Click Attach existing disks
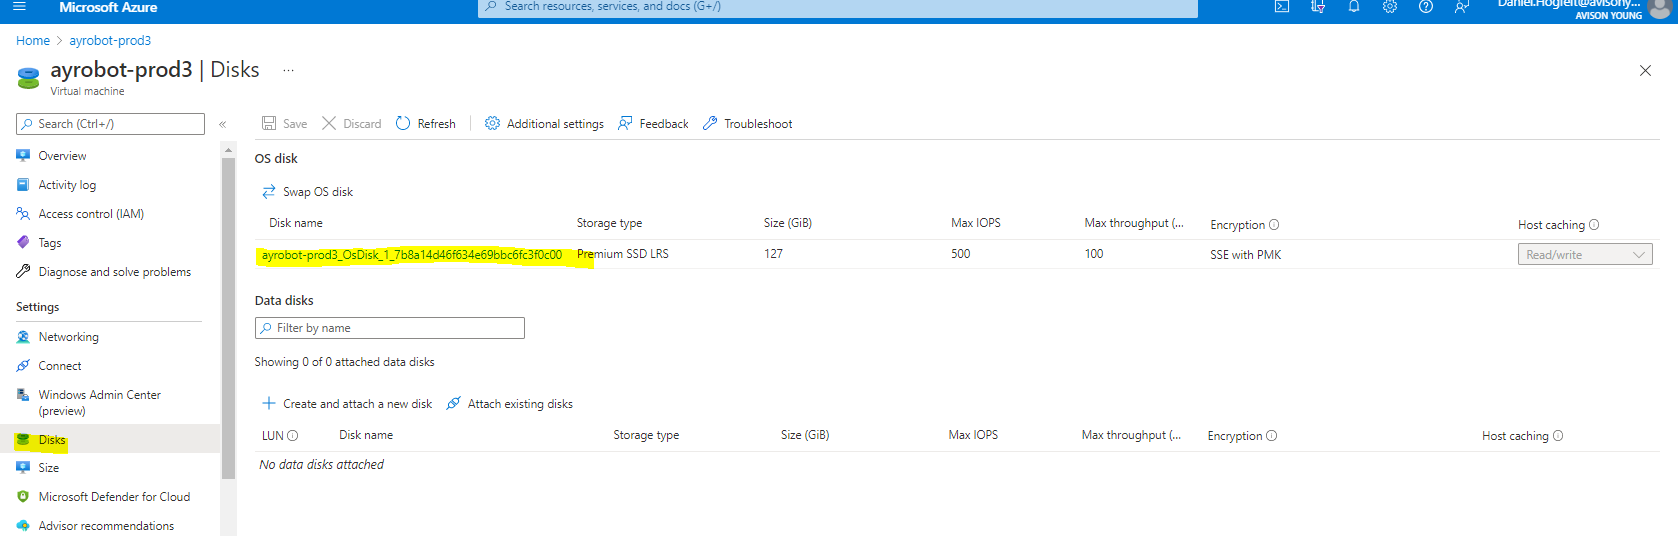This screenshot has height=536, width=1678. pyautogui.click(x=509, y=403)
